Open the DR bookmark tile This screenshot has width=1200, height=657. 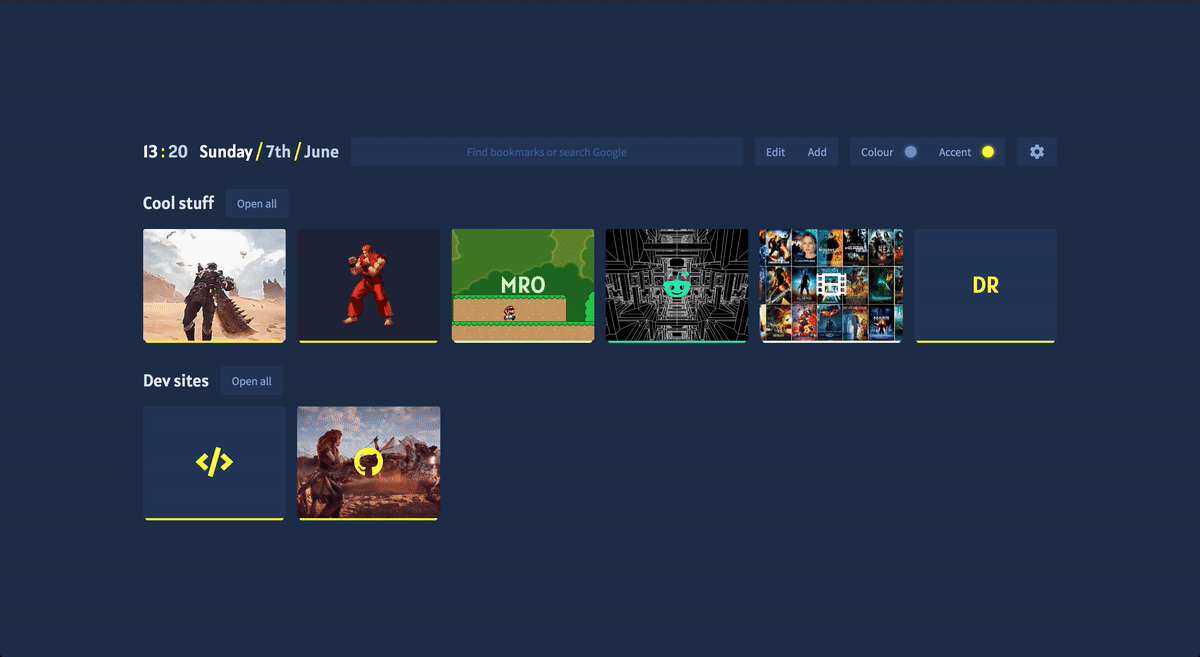point(985,286)
